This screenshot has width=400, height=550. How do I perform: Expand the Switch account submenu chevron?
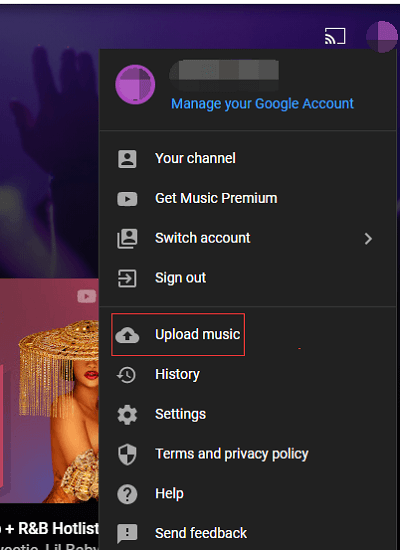pyautogui.click(x=368, y=239)
